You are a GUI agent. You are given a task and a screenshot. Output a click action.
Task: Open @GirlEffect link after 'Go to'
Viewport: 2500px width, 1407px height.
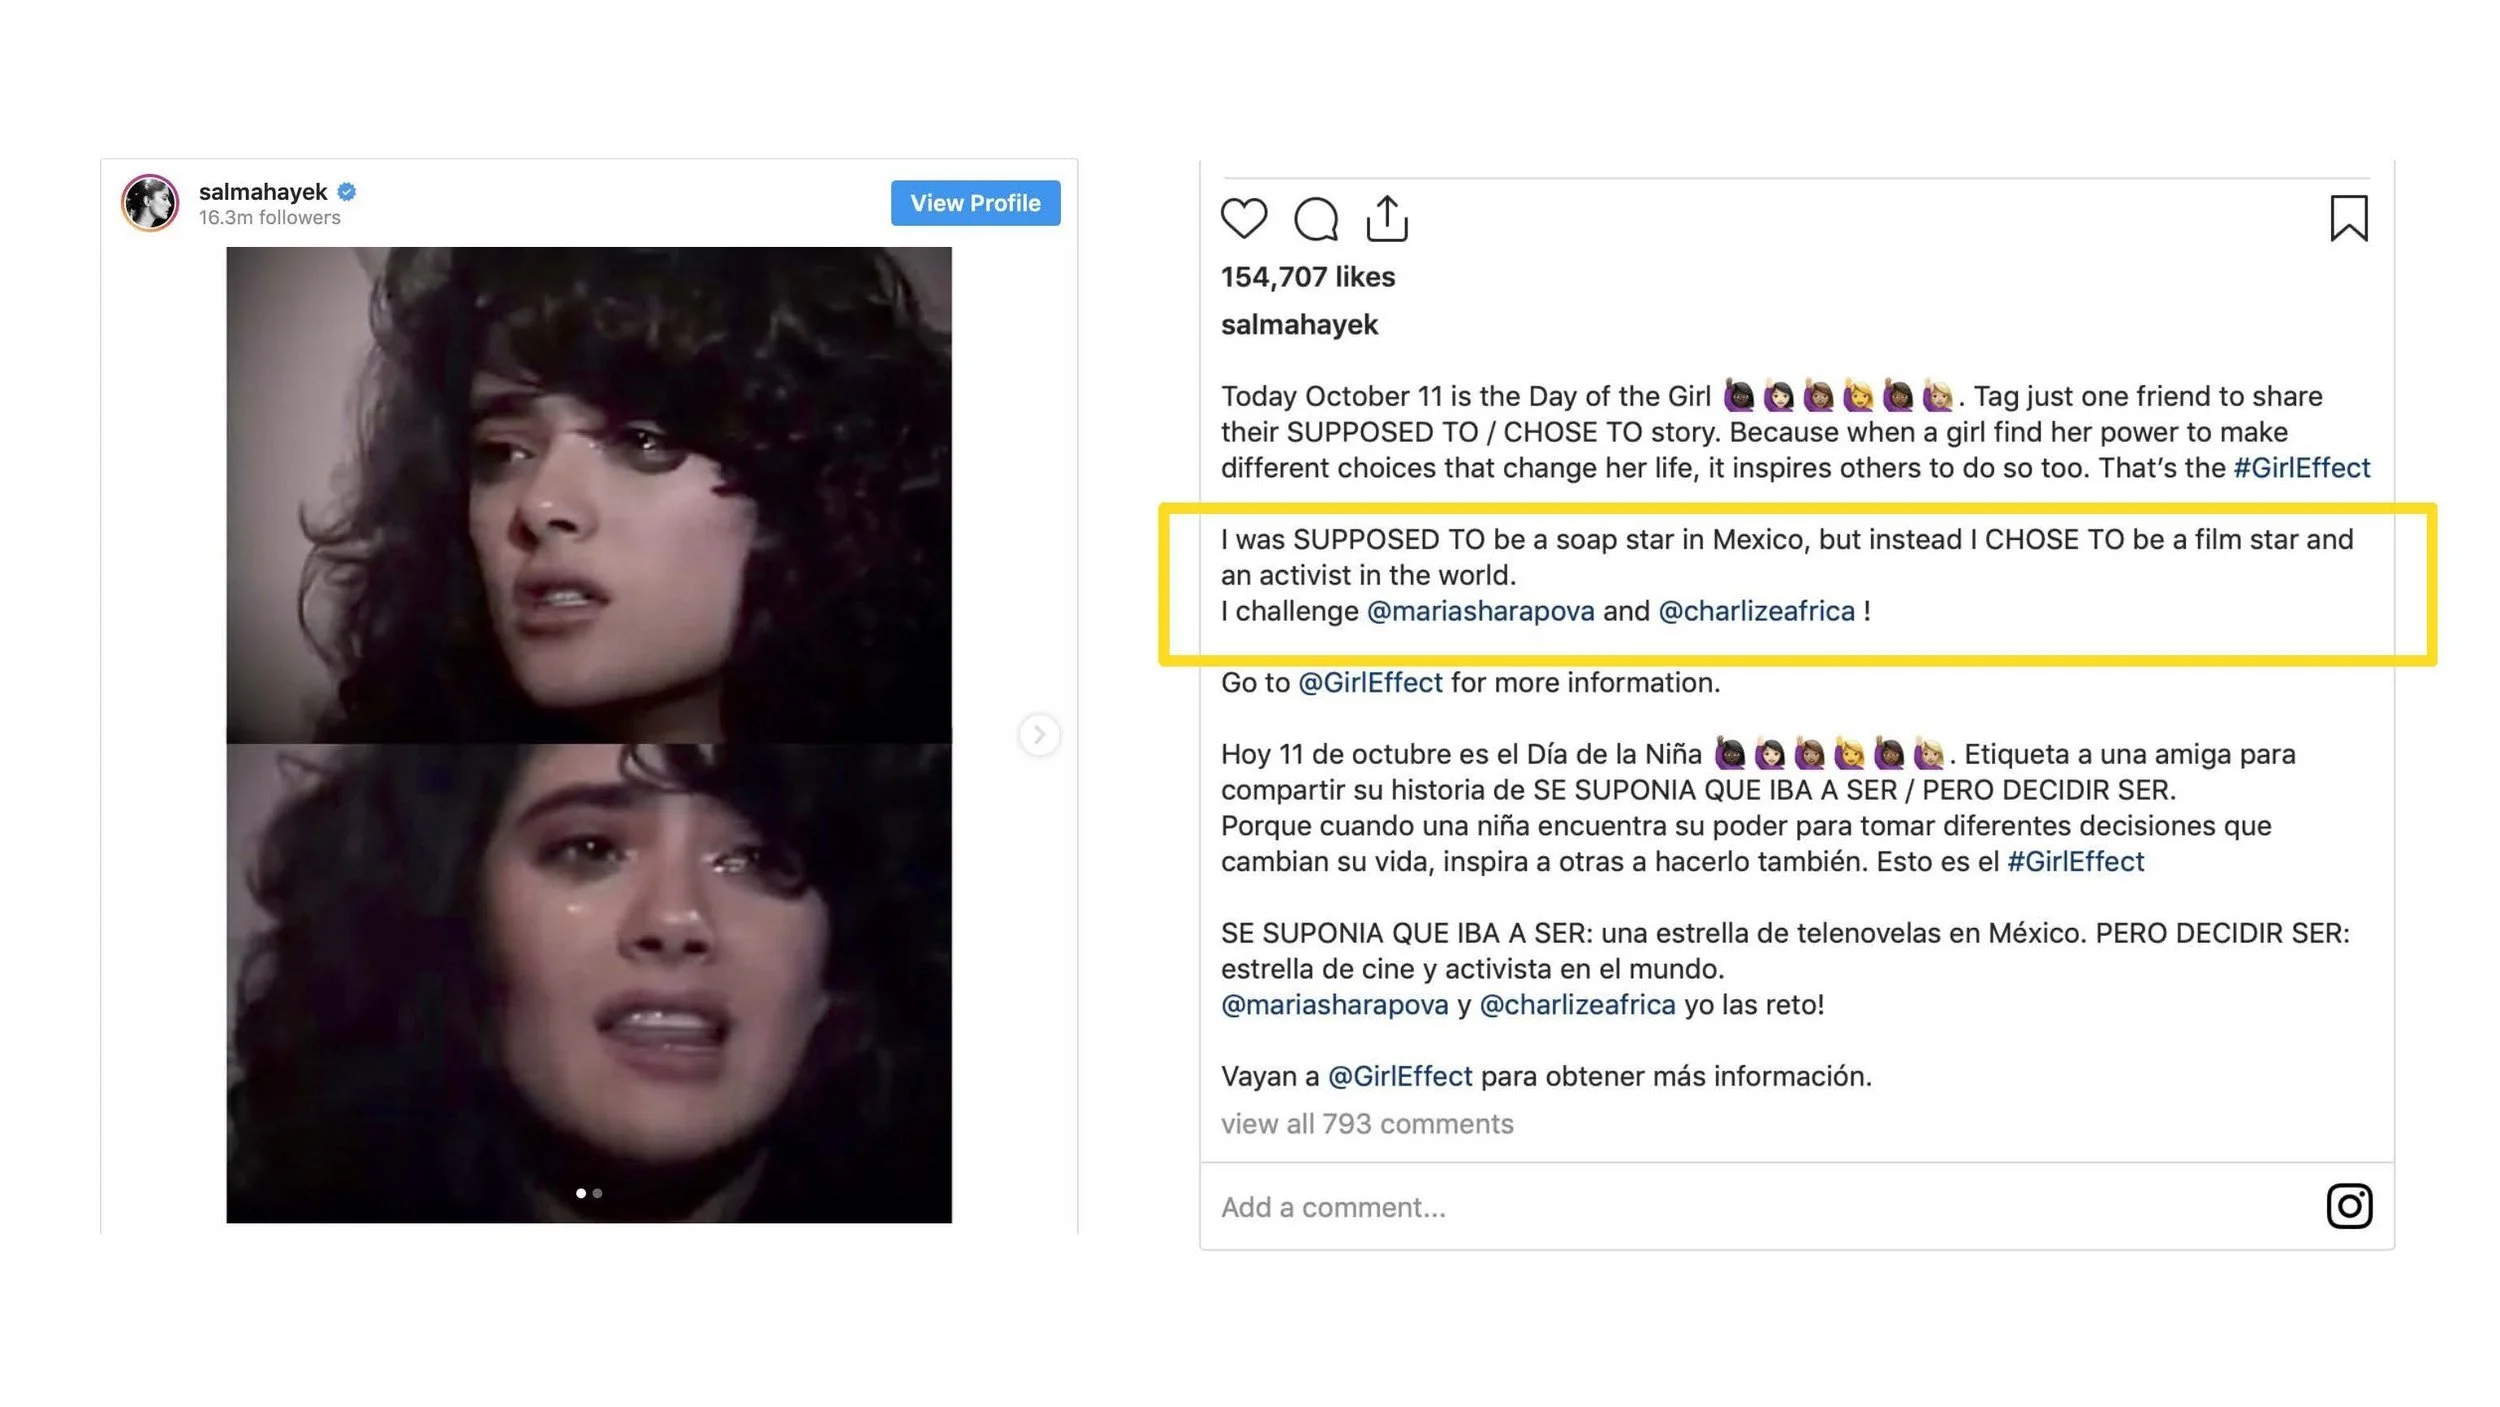pos(1370,683)
